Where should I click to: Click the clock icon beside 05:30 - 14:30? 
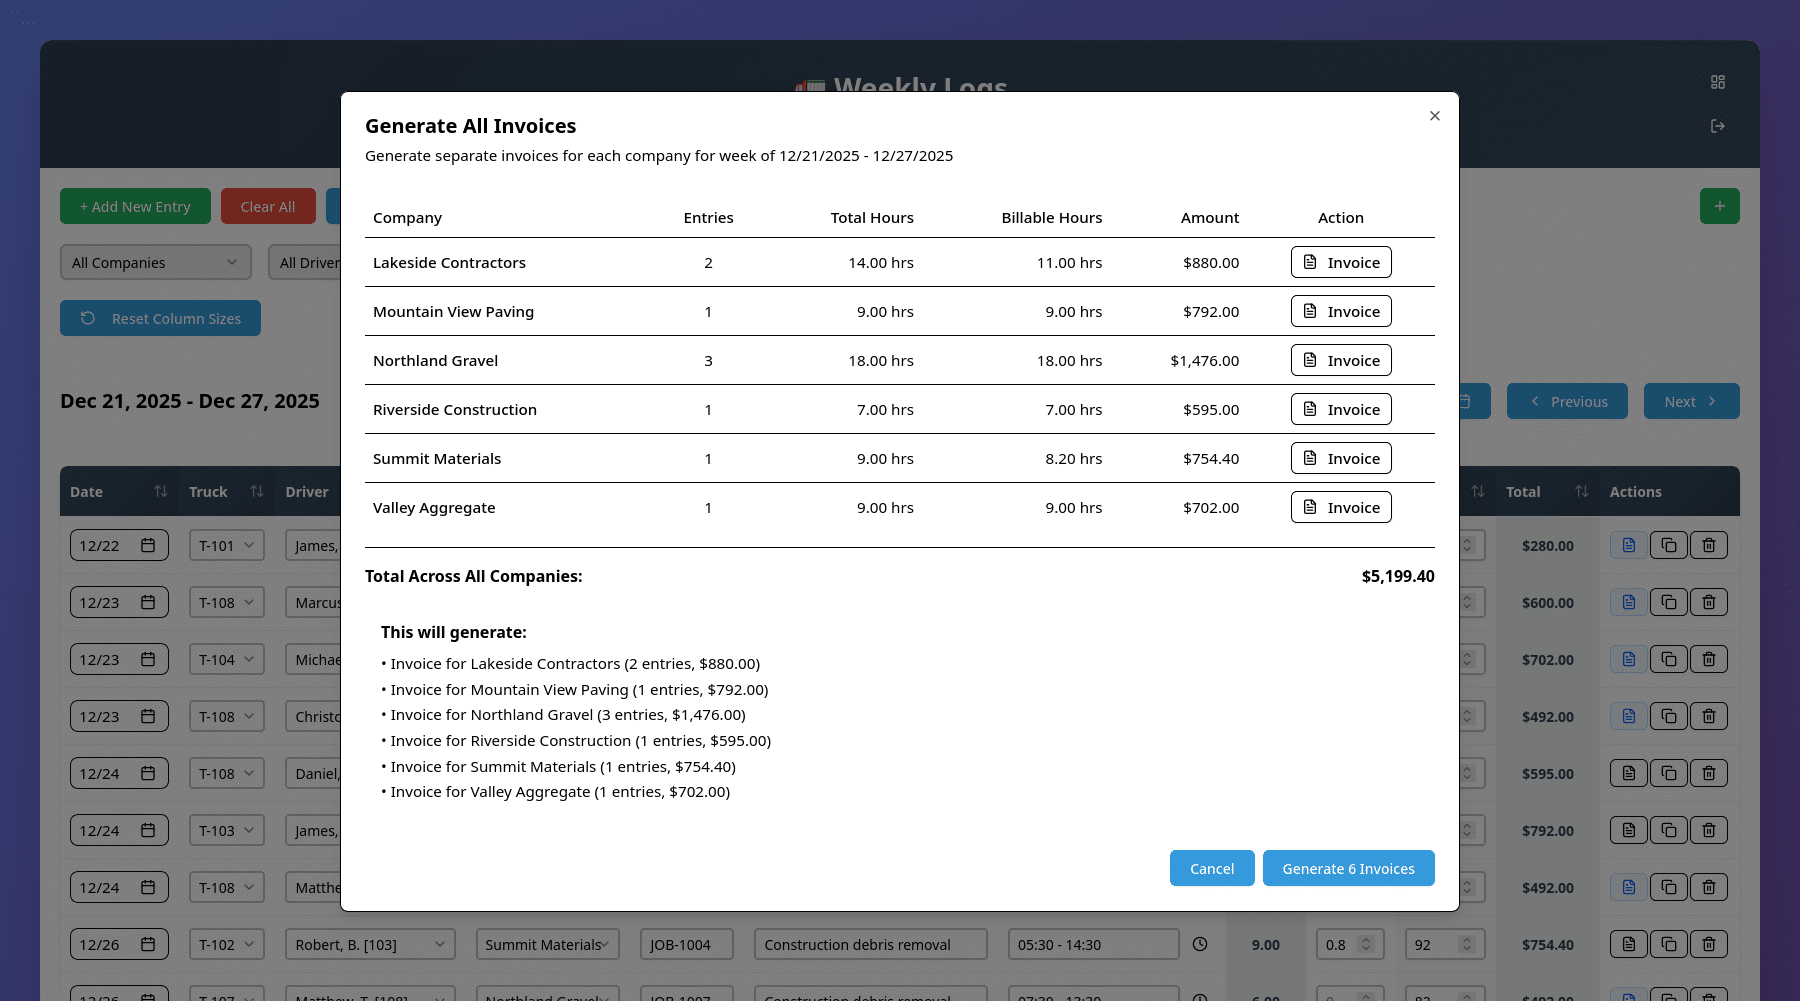click(x=1200, y=944)
